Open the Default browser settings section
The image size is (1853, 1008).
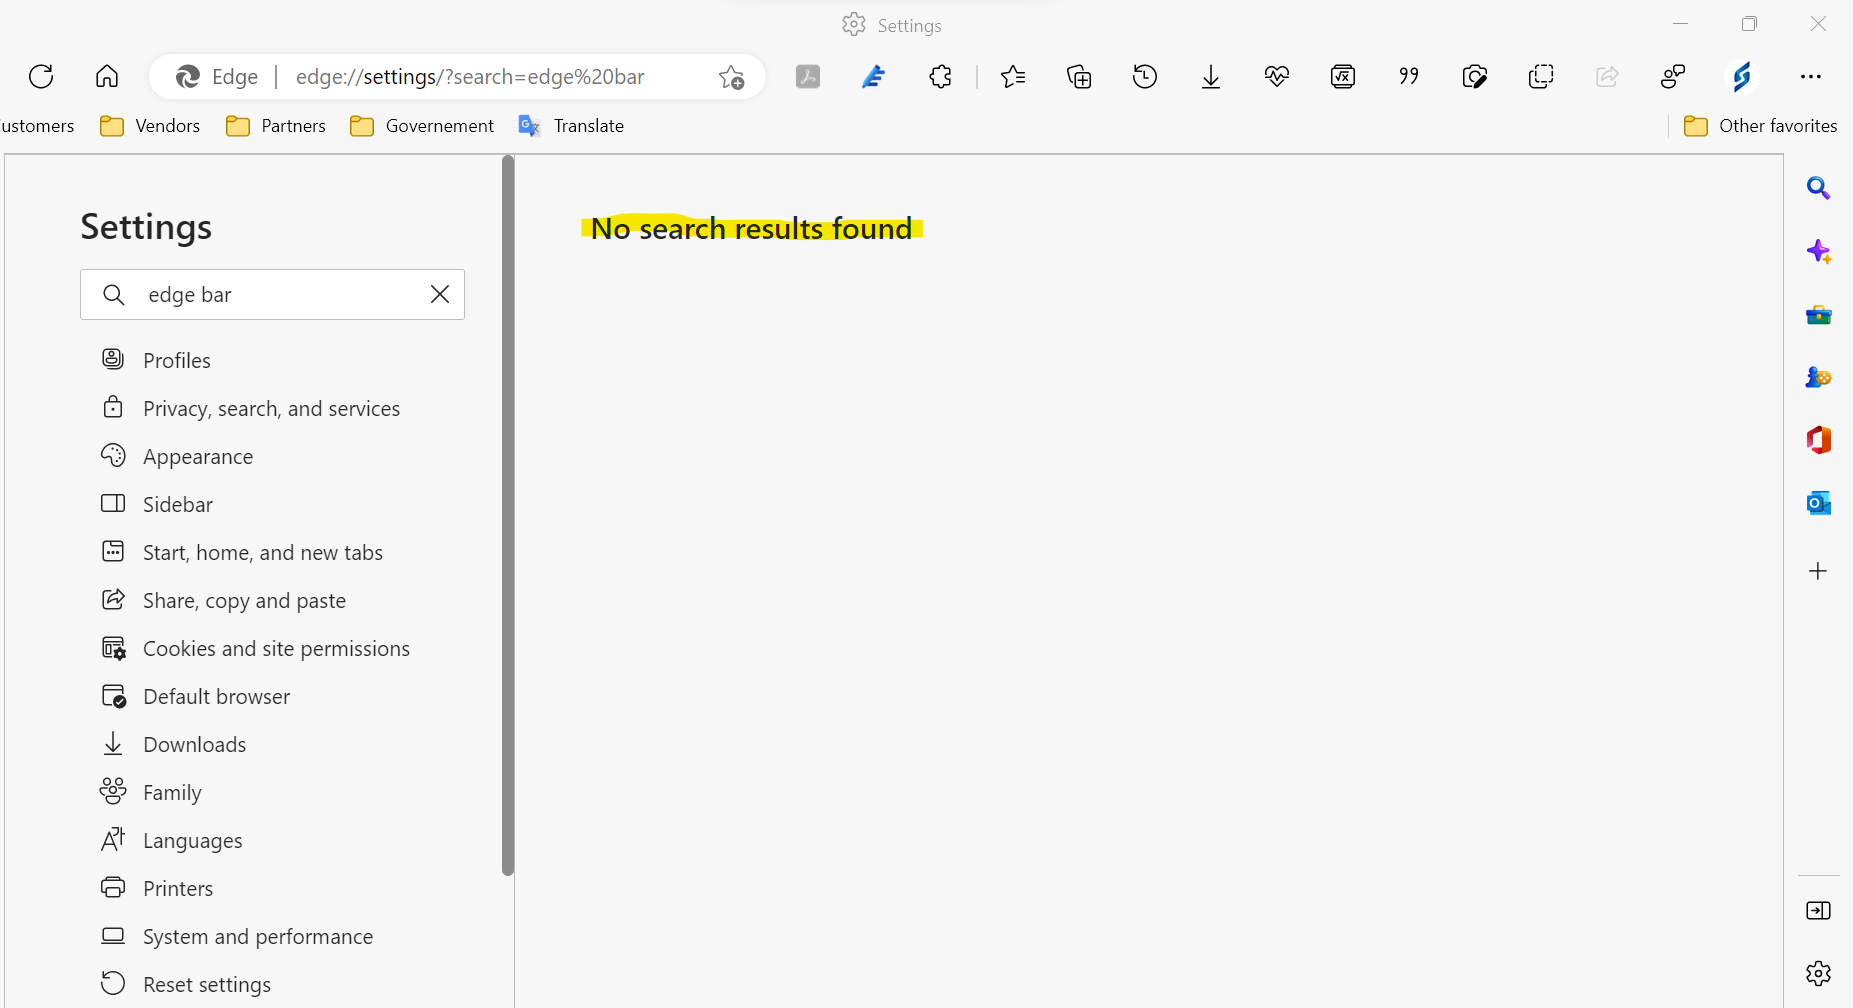pos(196,696)
